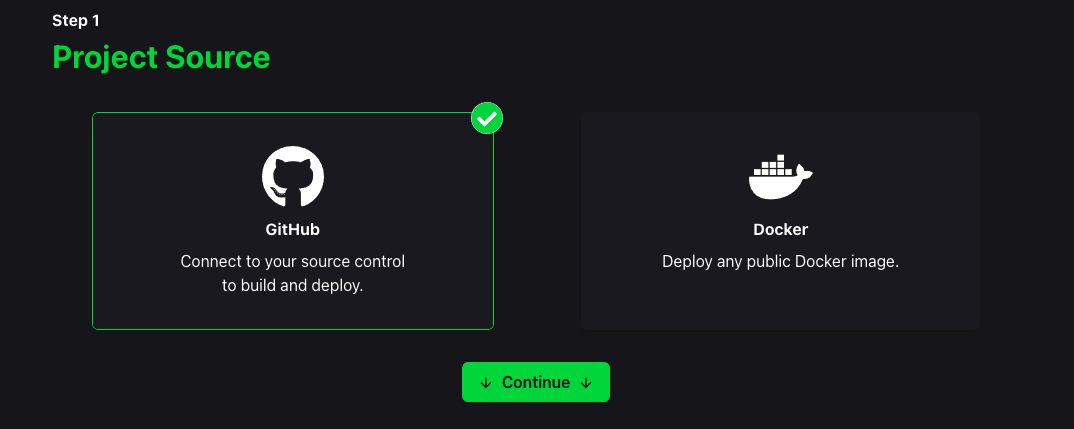Screen dimensions: 1074x429
Task: Click the bold "Docker" title text
Action: point(780,230)
